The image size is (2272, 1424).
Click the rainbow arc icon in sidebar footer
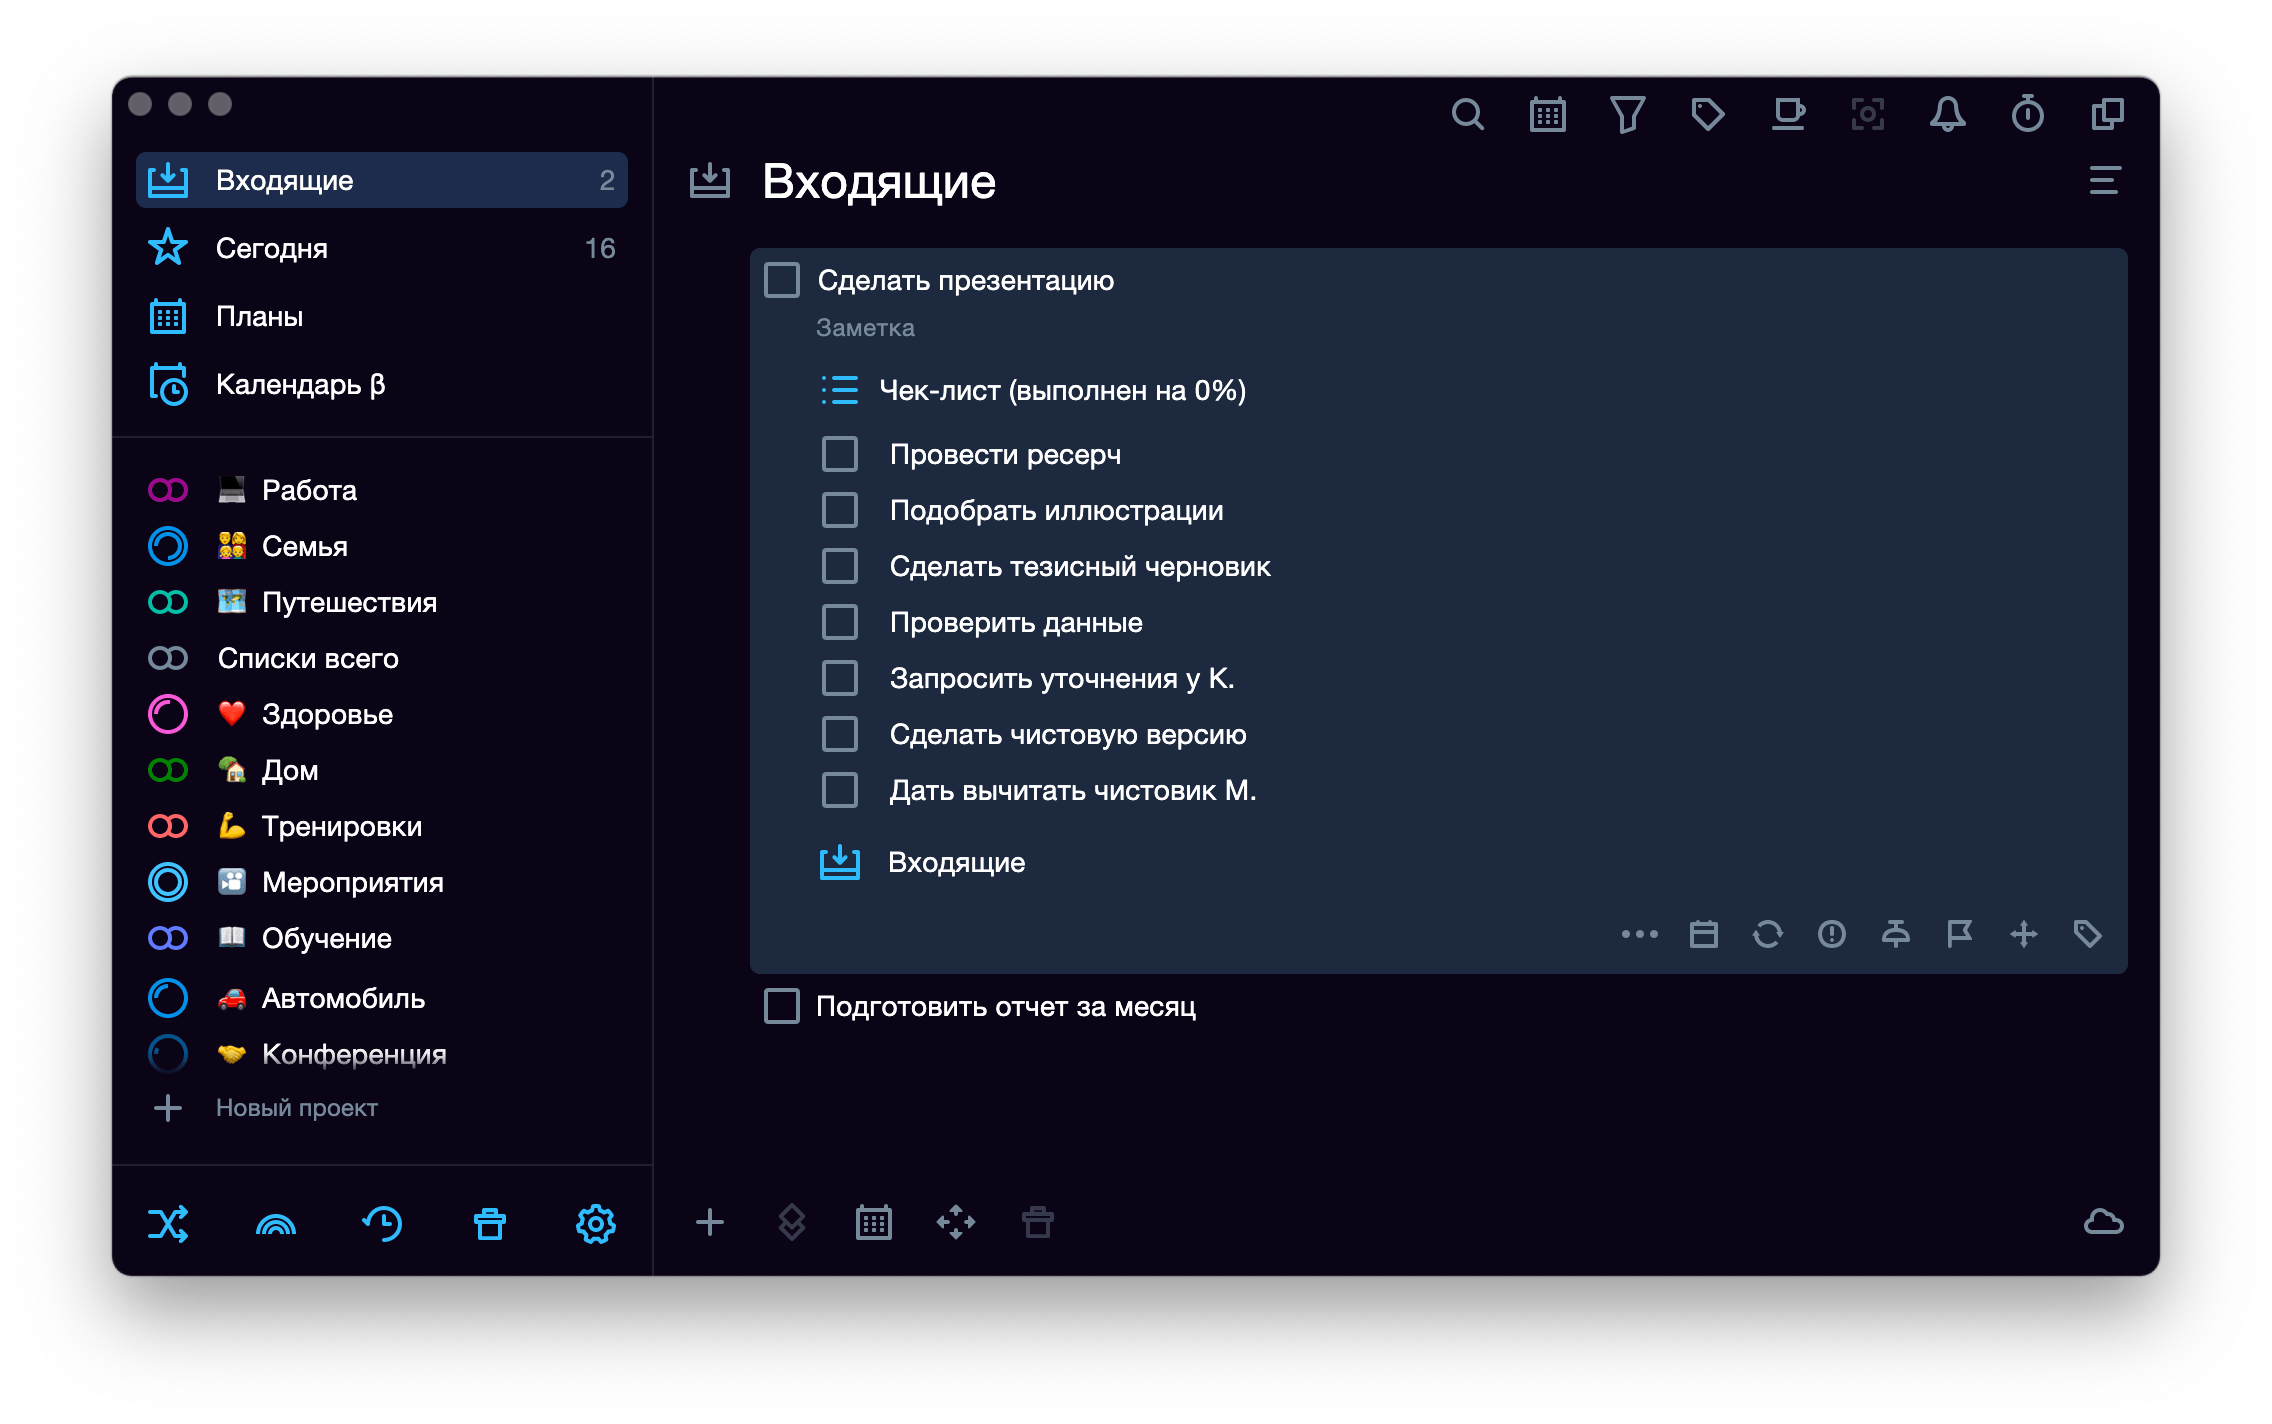tap(276, 1224)
